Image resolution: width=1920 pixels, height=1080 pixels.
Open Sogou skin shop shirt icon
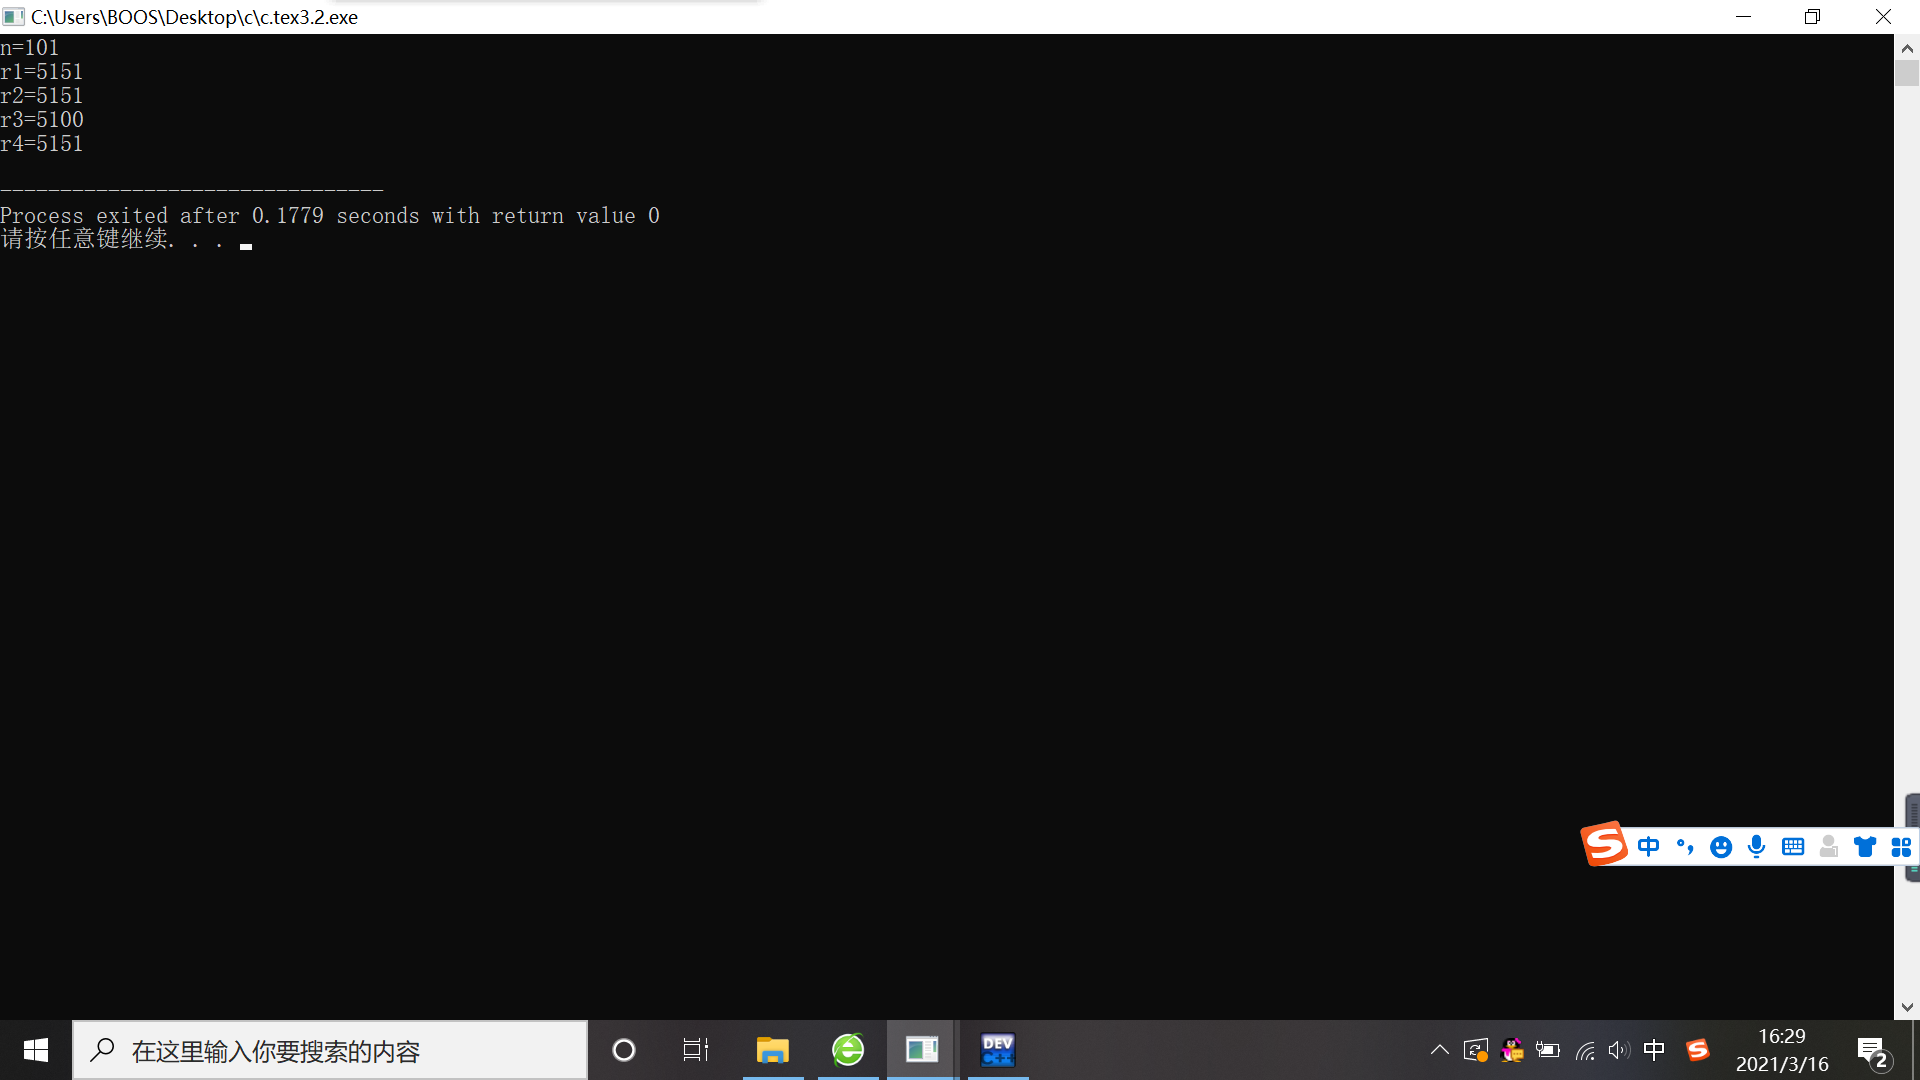point(1865,847)
